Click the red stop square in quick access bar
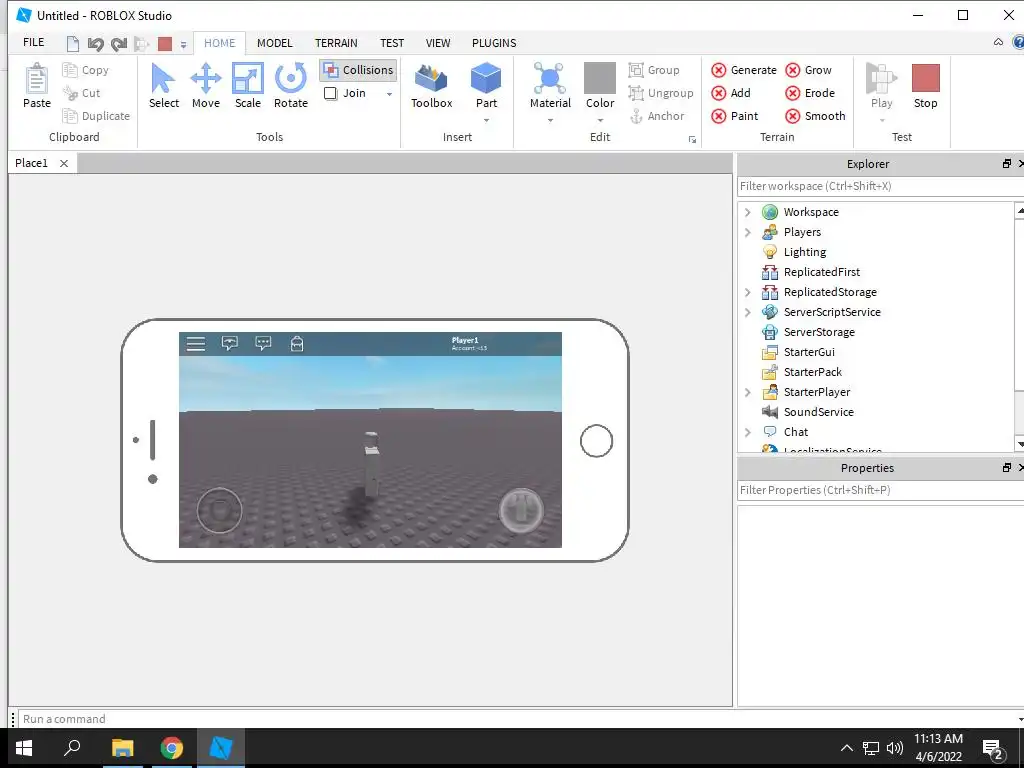Screen dimensions: 1024x768 [x=165, y=44]
